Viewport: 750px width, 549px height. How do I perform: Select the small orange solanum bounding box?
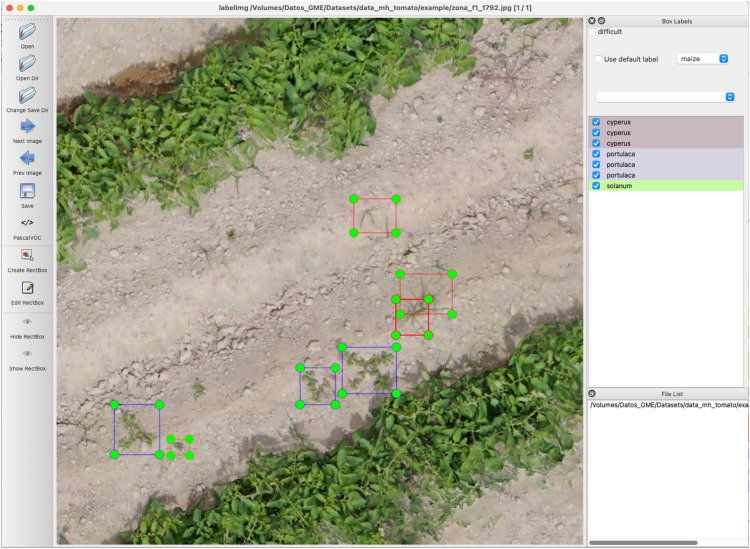(180, 447)
